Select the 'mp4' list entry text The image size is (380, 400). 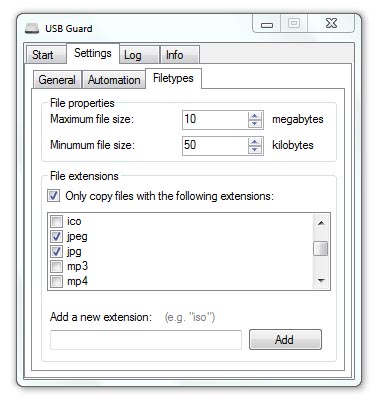point(77,281)
